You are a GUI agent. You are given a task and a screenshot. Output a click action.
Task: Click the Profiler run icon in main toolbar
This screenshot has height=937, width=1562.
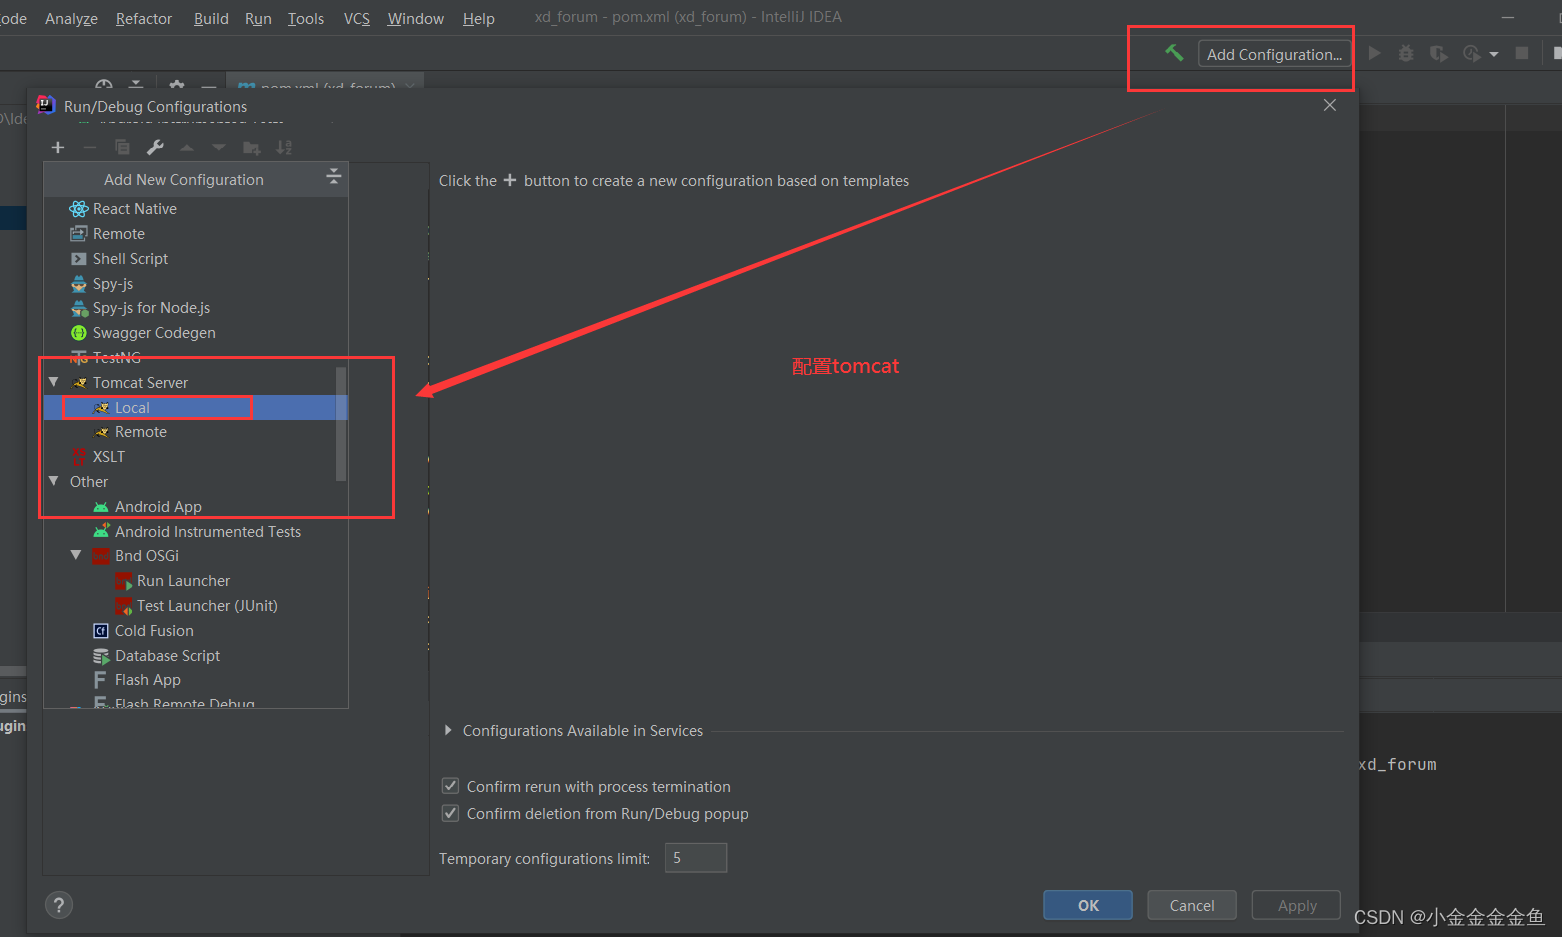tap(1471, 53)
